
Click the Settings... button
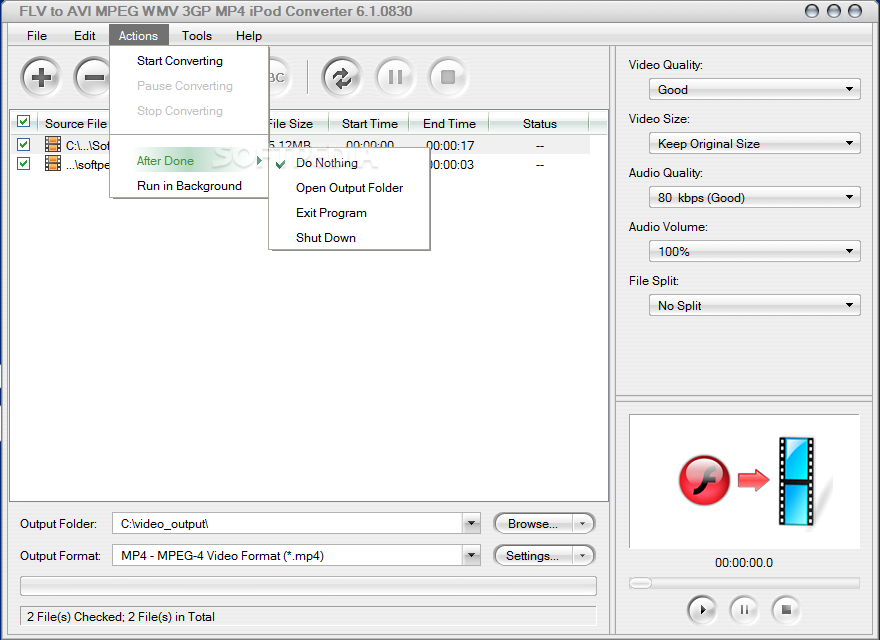(533, 555)
